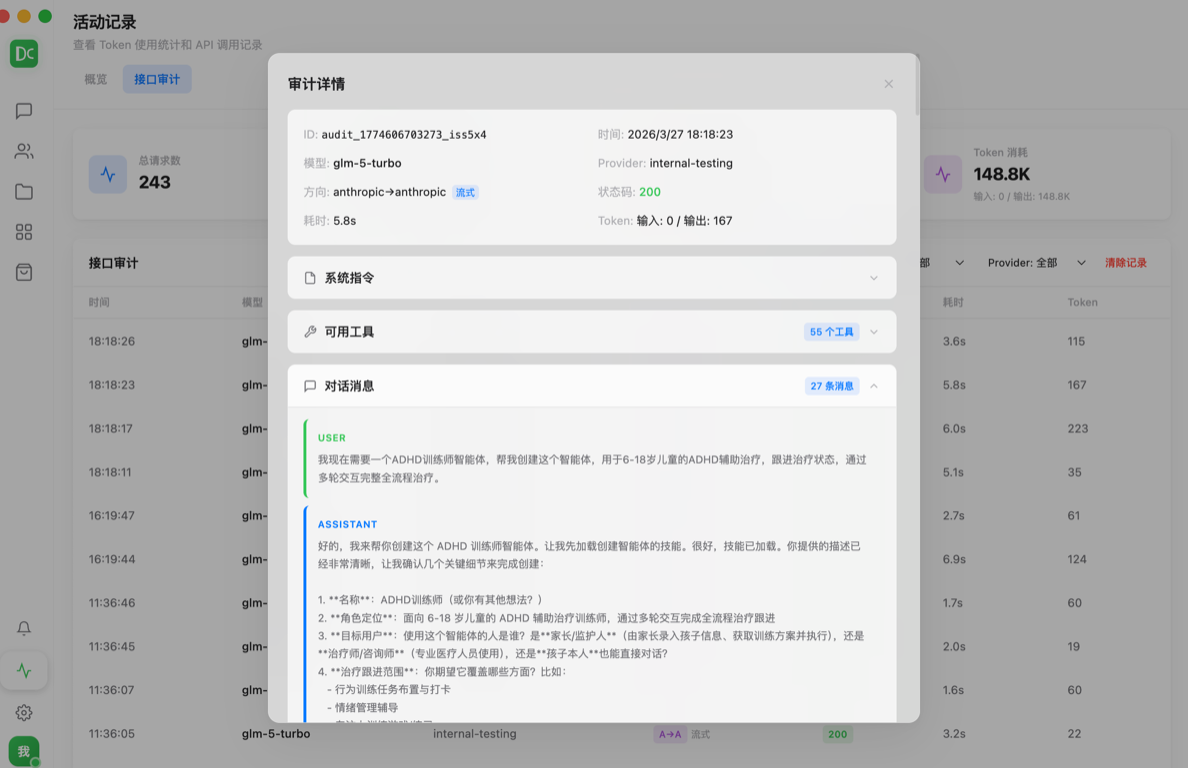Click the app grid icon in sidebar
1188x768 pixels.
click(24, 231)
